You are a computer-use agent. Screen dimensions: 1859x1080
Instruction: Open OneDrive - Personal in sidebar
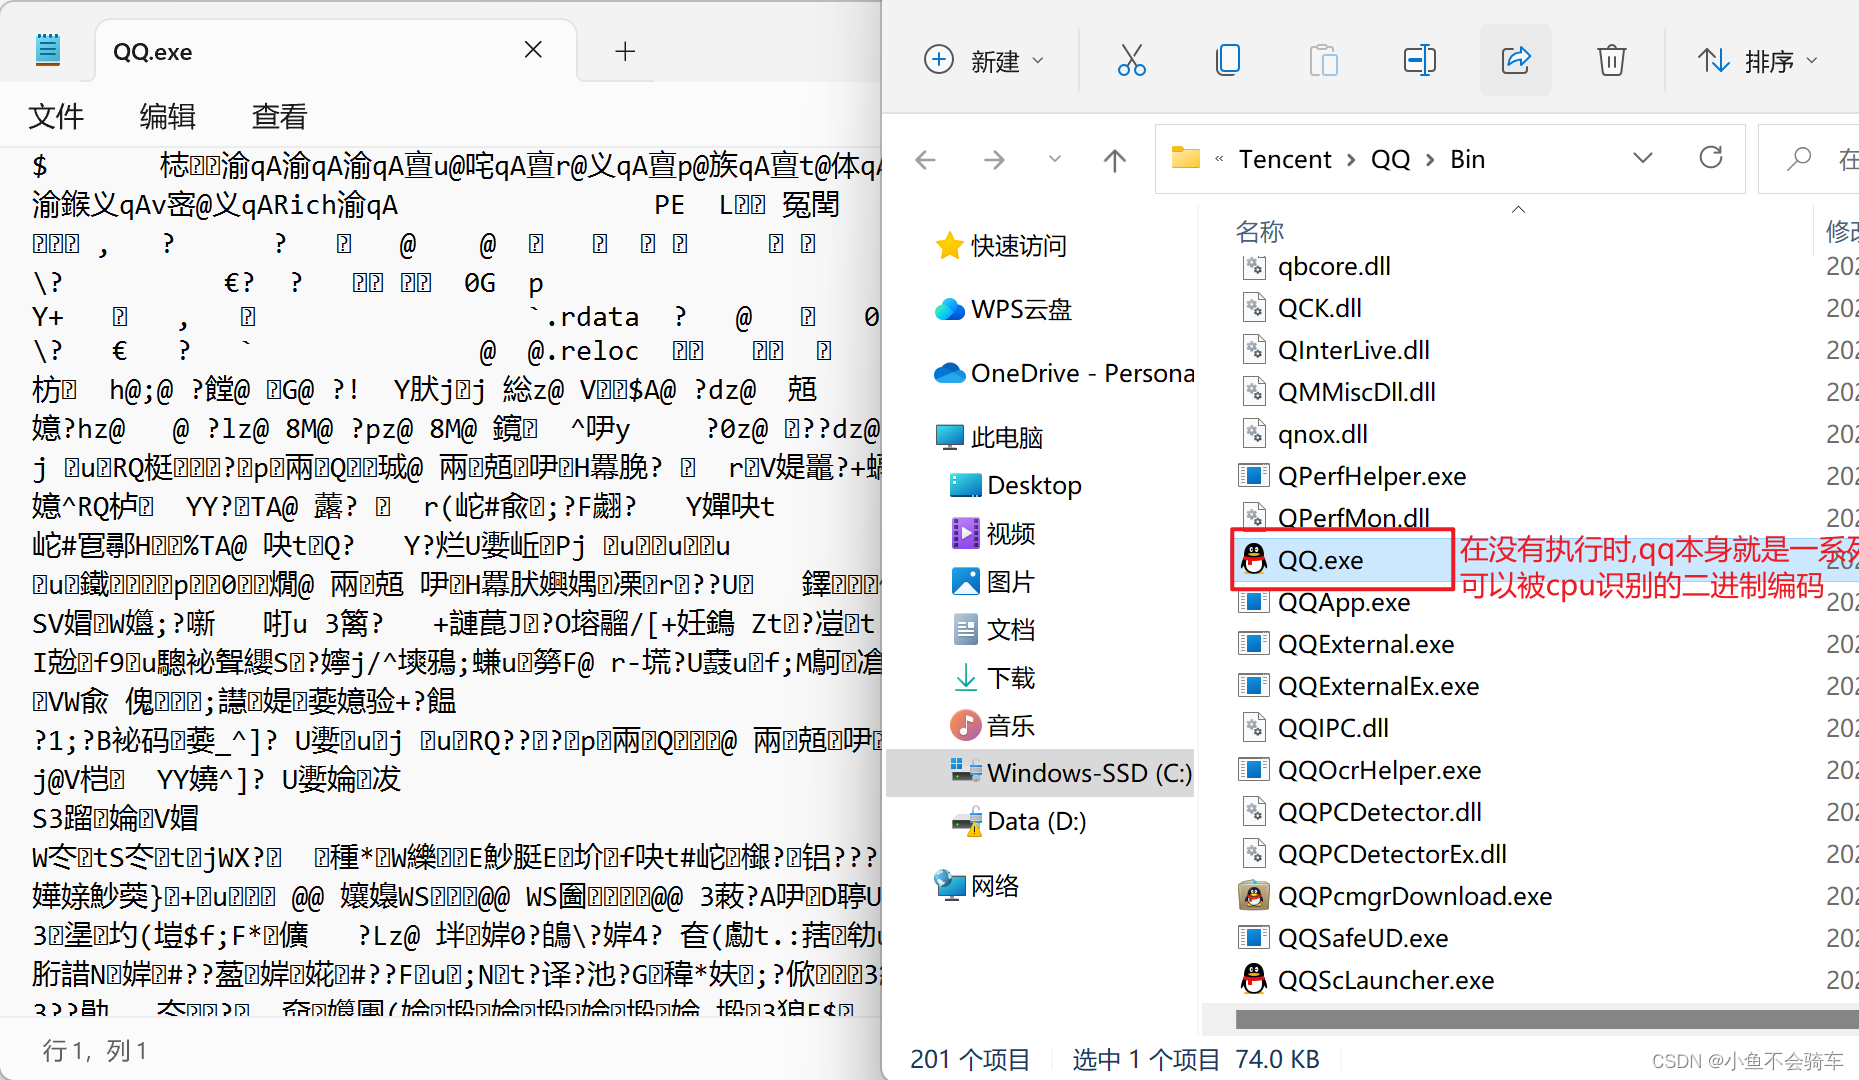click(x=1065, y=373)
